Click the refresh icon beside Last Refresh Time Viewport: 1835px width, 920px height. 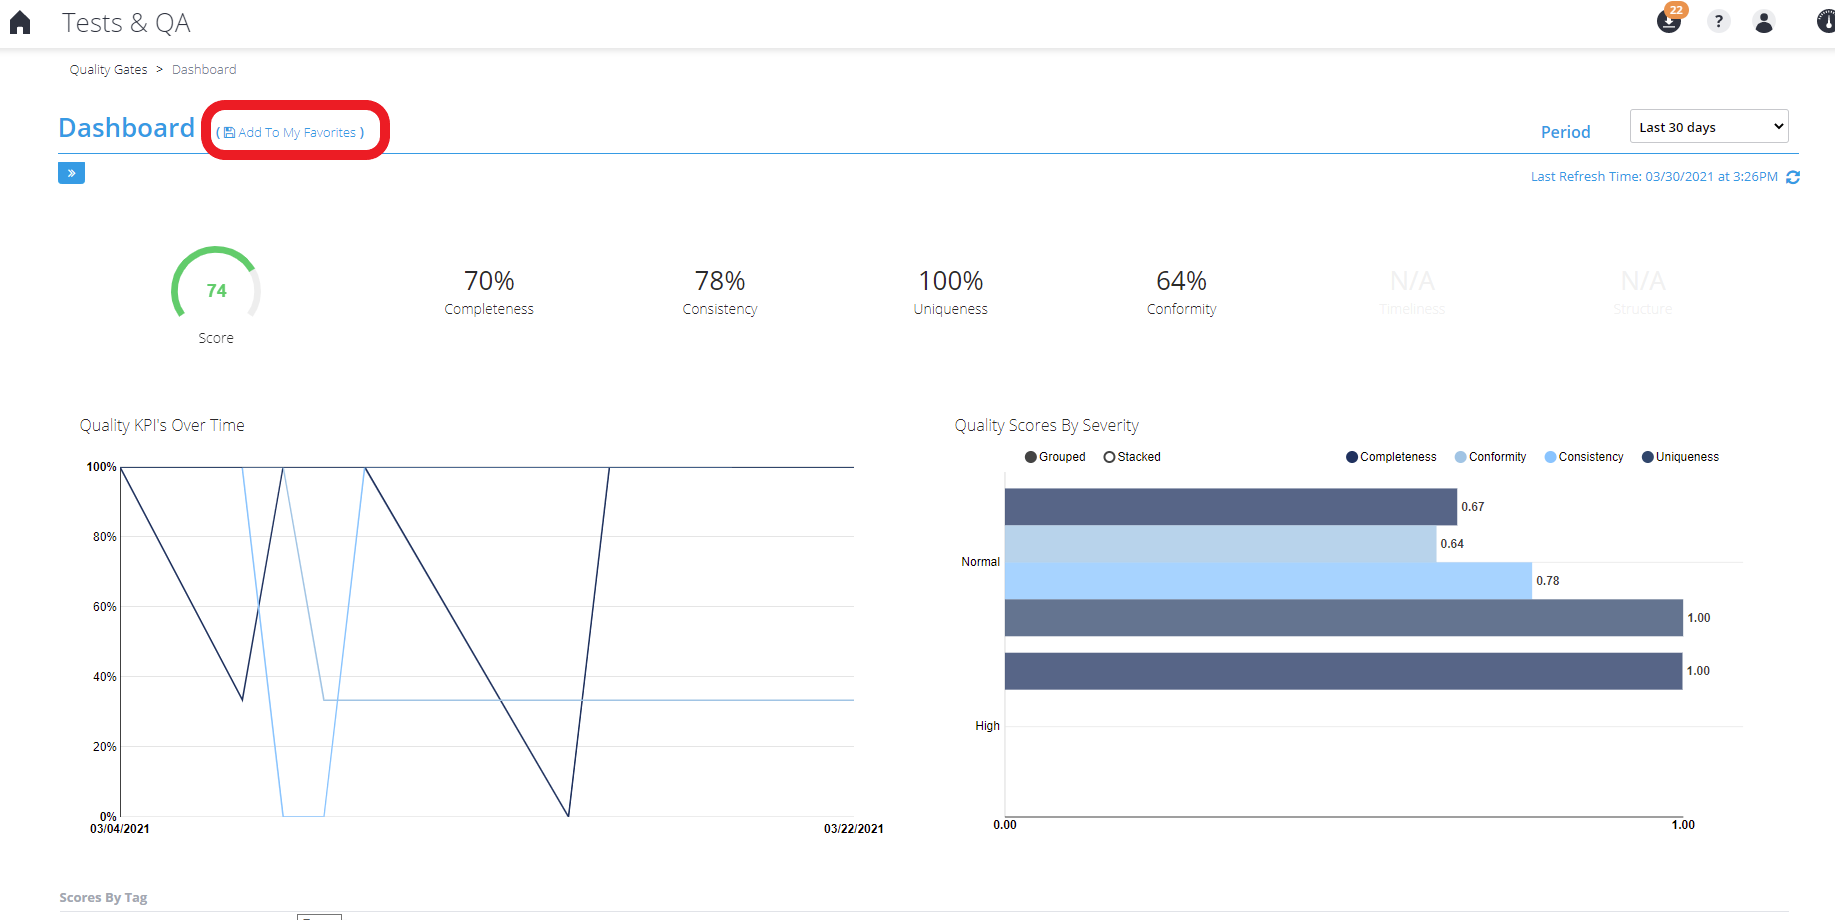[x=1793, y=177]
